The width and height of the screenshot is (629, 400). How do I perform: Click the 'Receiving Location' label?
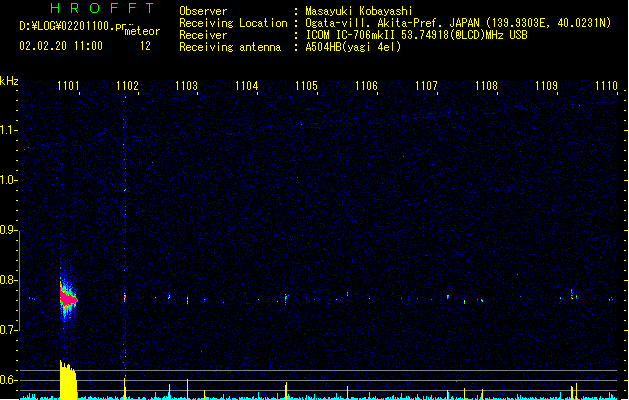[x=233, y=23]
